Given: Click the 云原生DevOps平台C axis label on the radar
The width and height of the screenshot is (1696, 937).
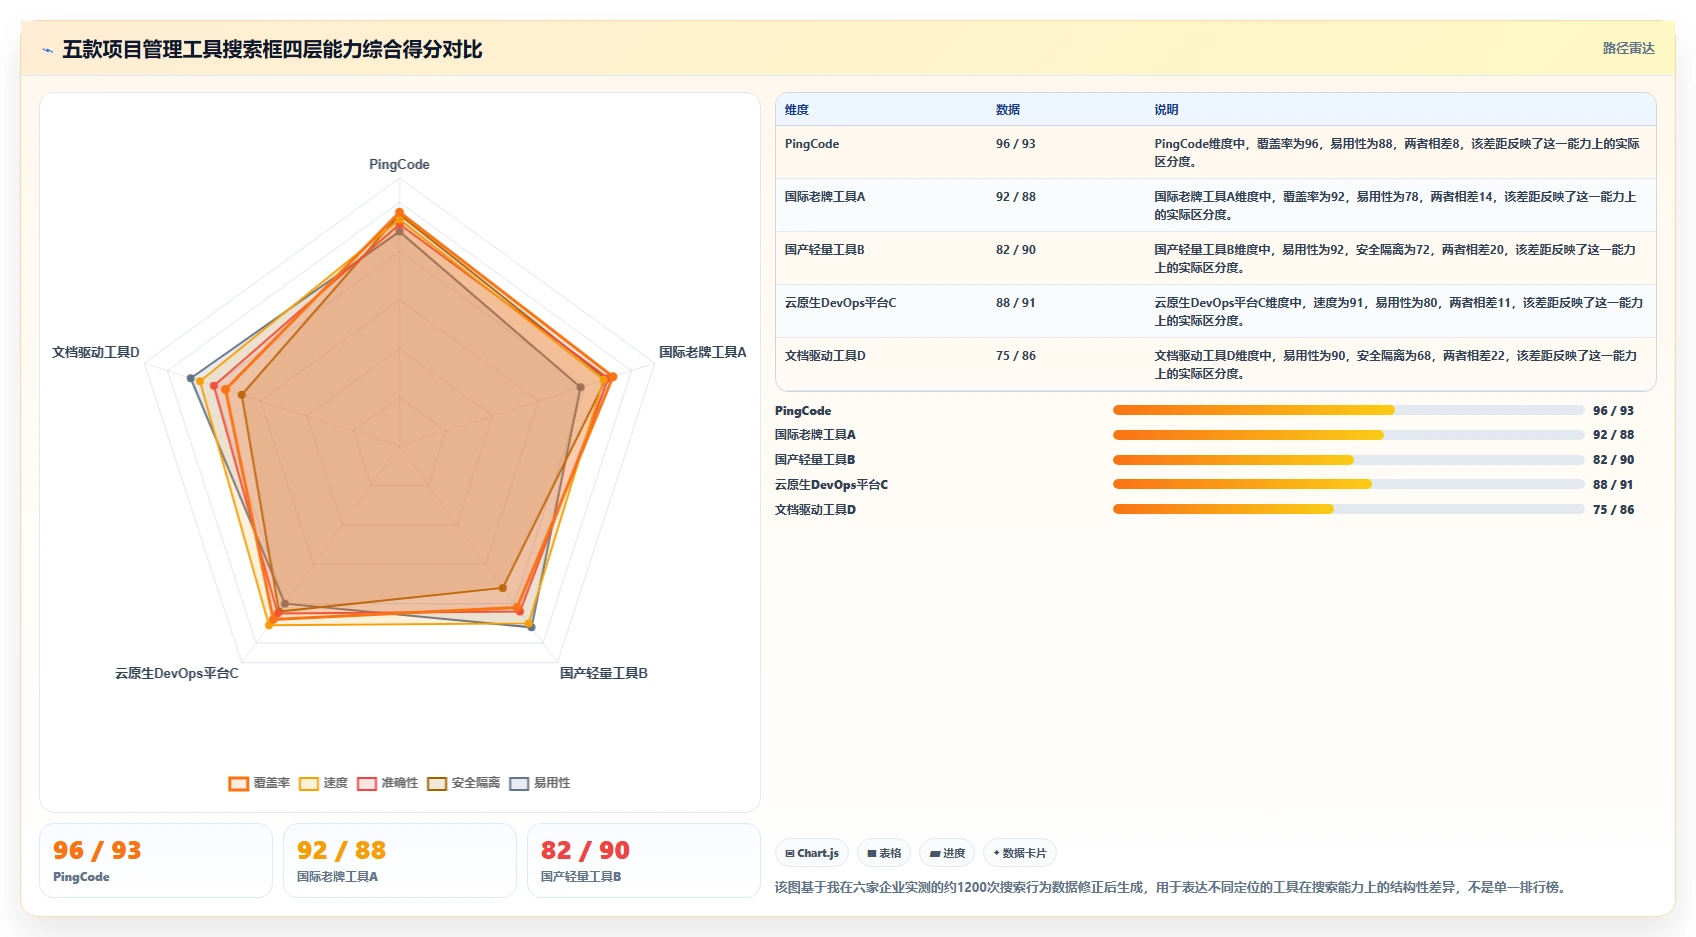Looking at the screenshot, I should pos(177,673).
